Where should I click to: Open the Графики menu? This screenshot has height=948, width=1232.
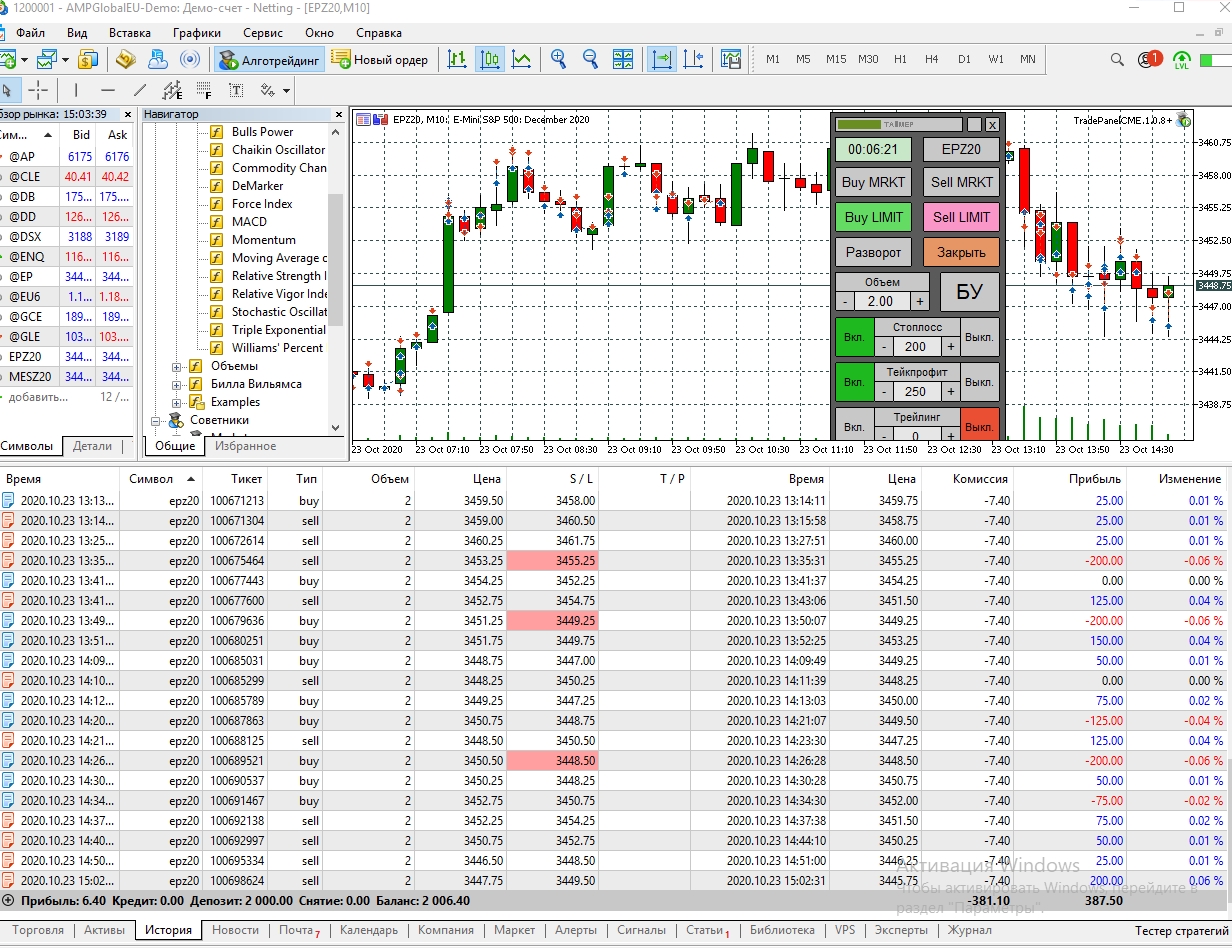[196, 33]
